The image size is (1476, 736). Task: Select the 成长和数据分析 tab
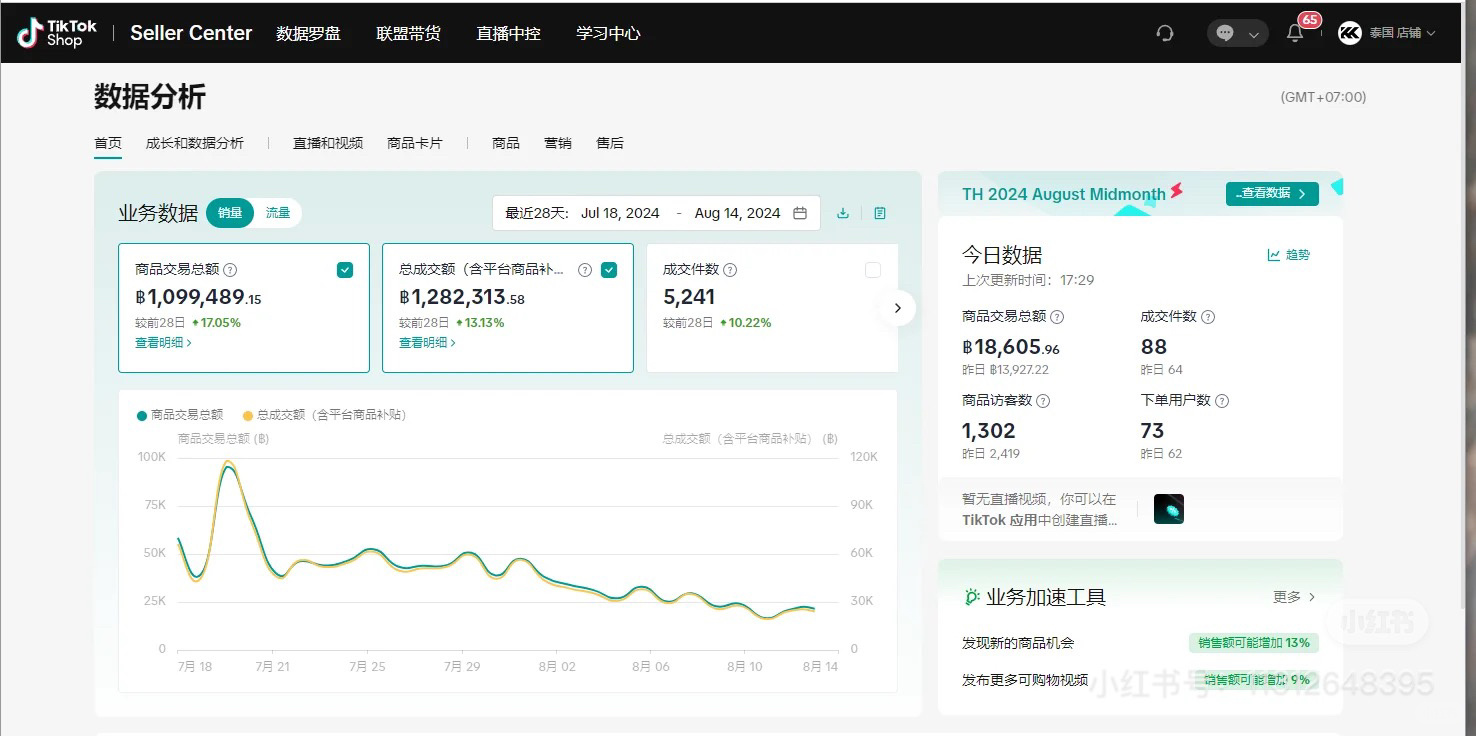pos(195,143)
